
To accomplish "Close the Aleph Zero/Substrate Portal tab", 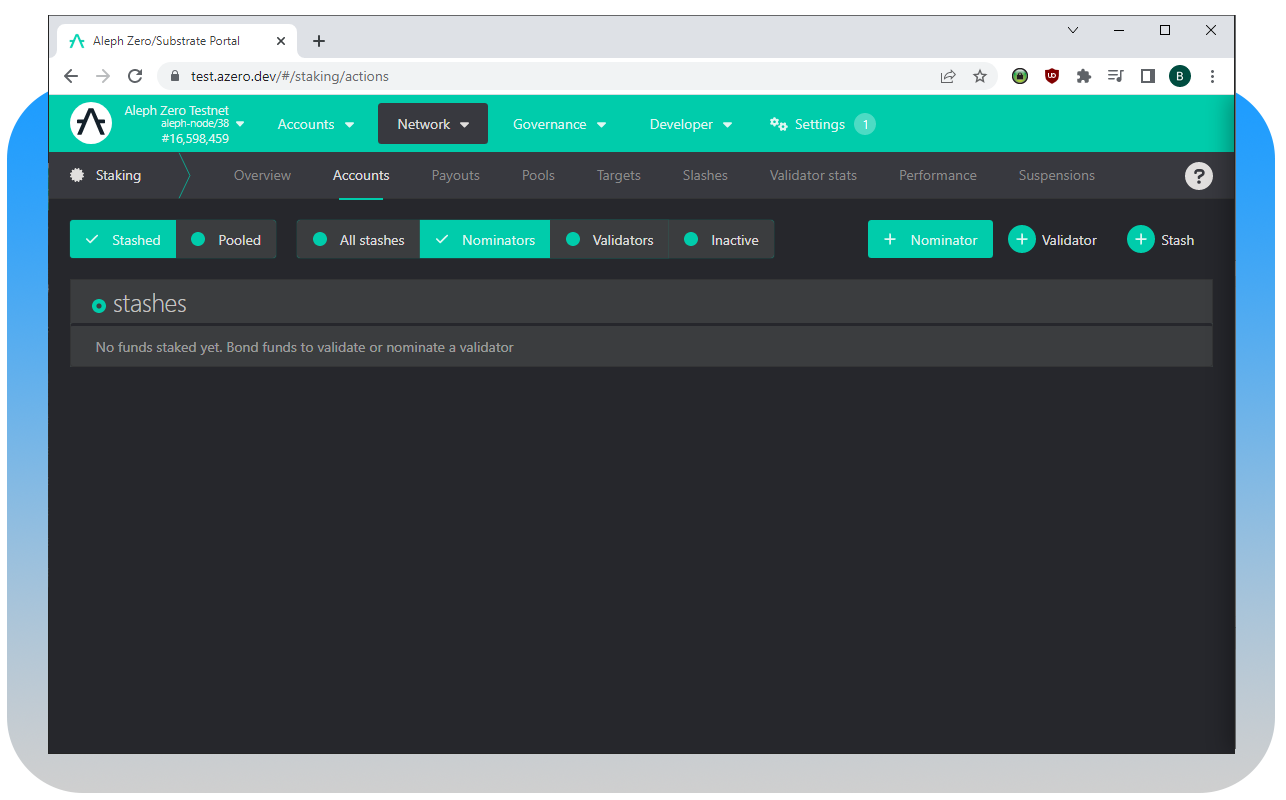I will tap(281, 41).
